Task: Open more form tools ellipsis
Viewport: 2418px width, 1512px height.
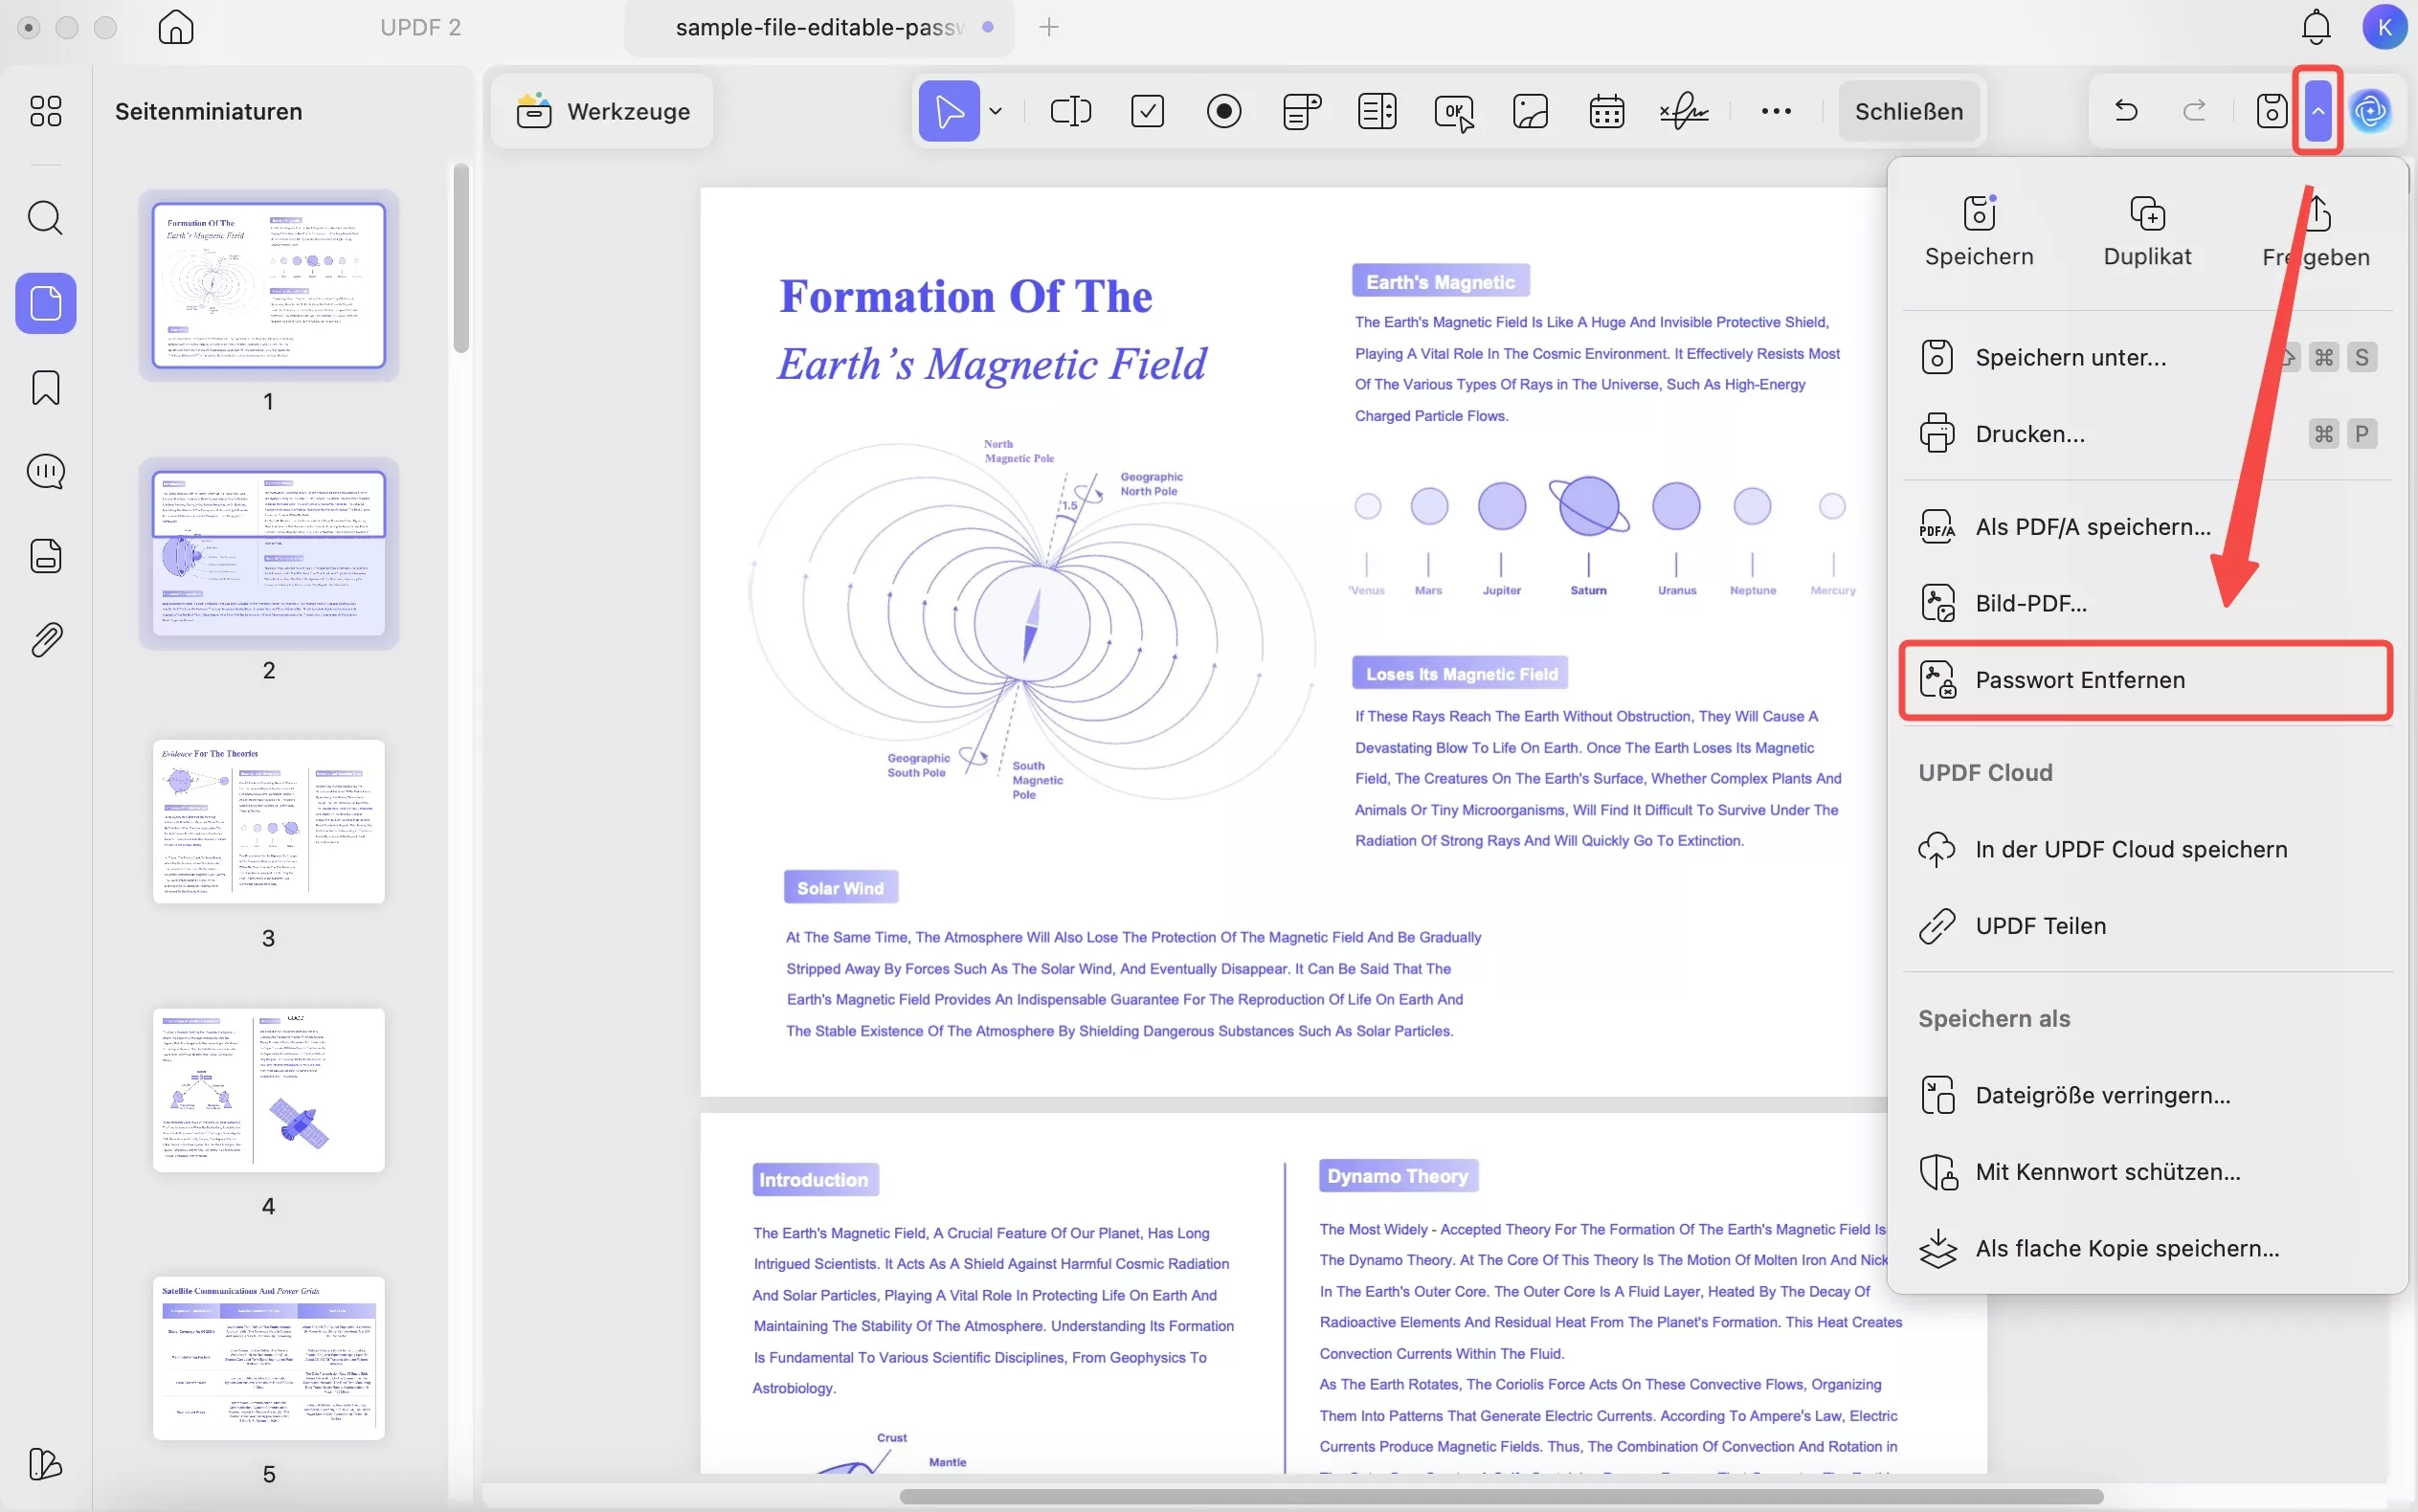Action: (1776, 111)
